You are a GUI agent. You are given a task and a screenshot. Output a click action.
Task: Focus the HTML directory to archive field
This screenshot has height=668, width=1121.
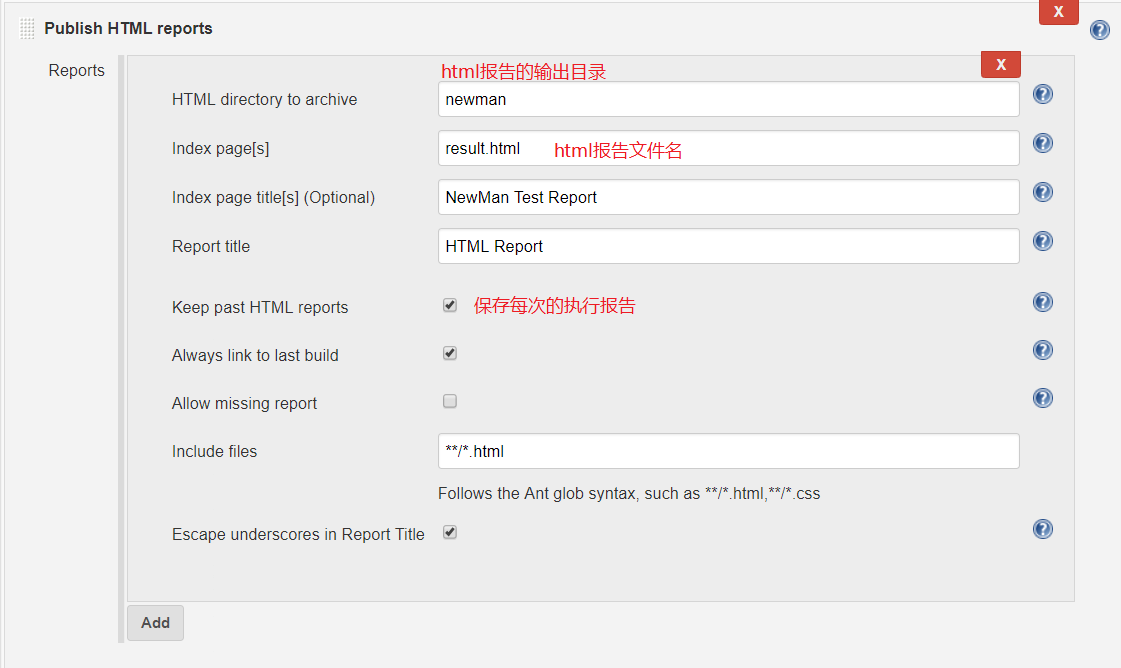tap(729, 99)
